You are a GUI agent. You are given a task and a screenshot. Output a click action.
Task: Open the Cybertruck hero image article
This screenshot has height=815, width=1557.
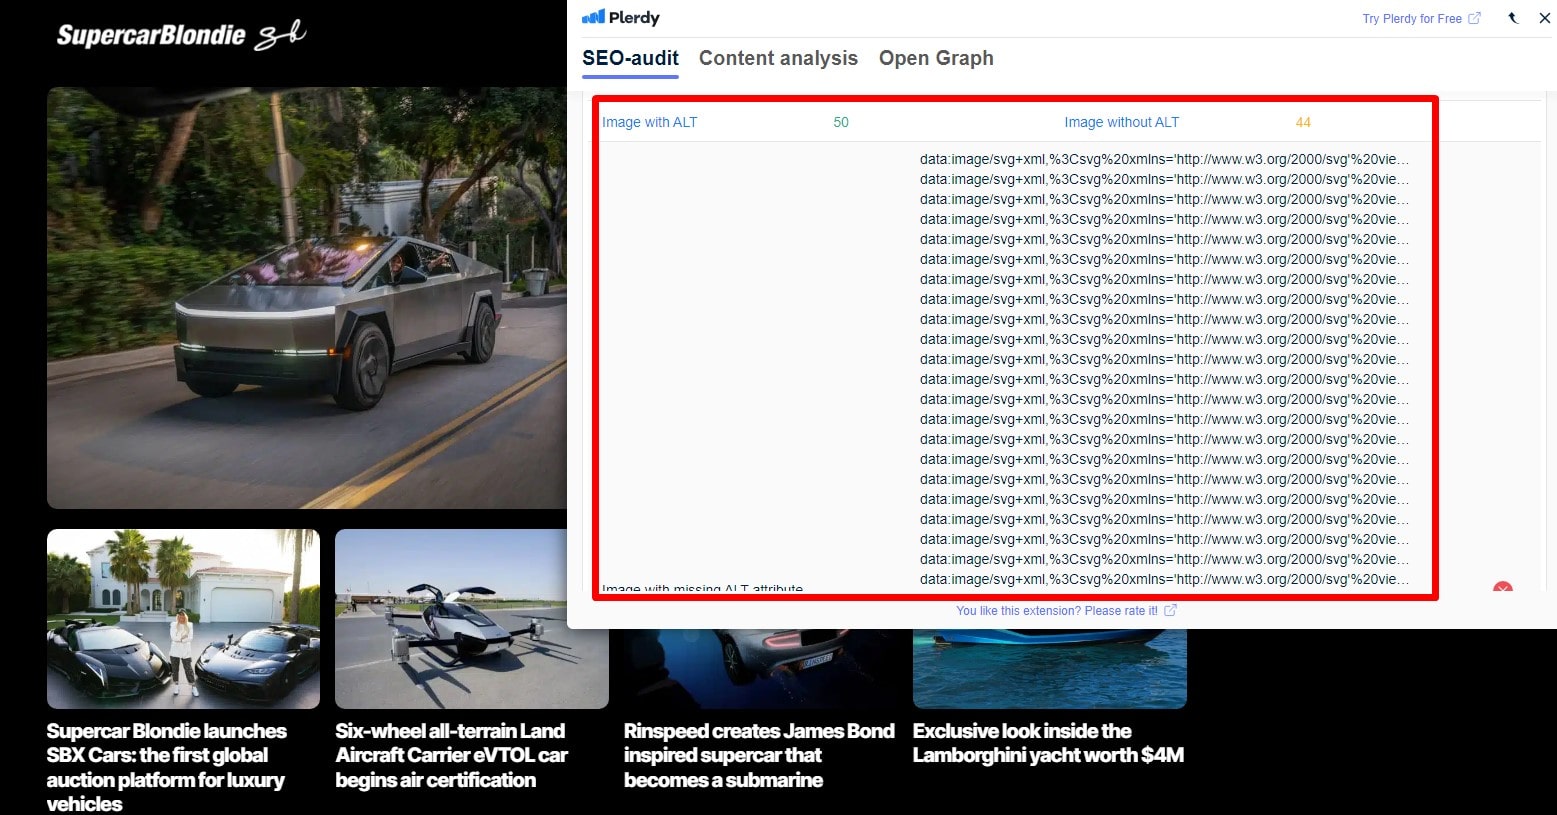pyautogui.click(x=307, y=298)
